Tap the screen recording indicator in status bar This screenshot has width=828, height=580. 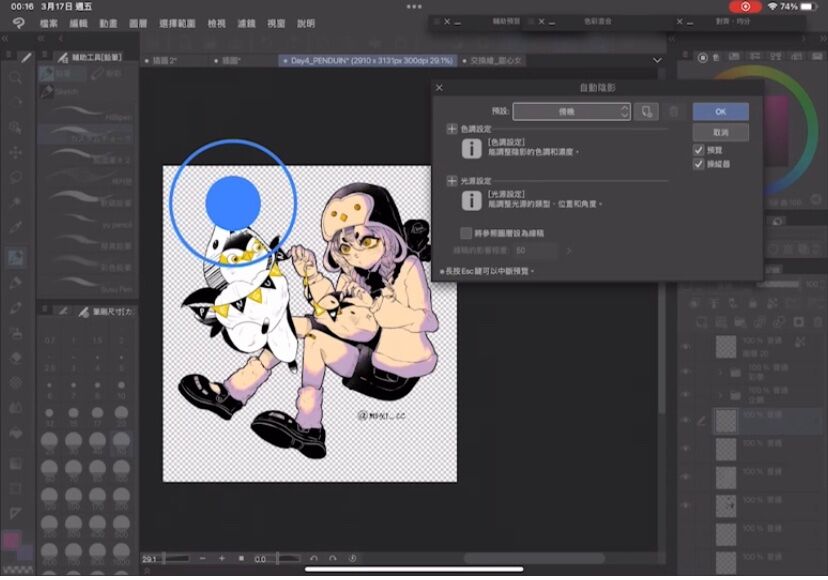[x=745, y=6]
